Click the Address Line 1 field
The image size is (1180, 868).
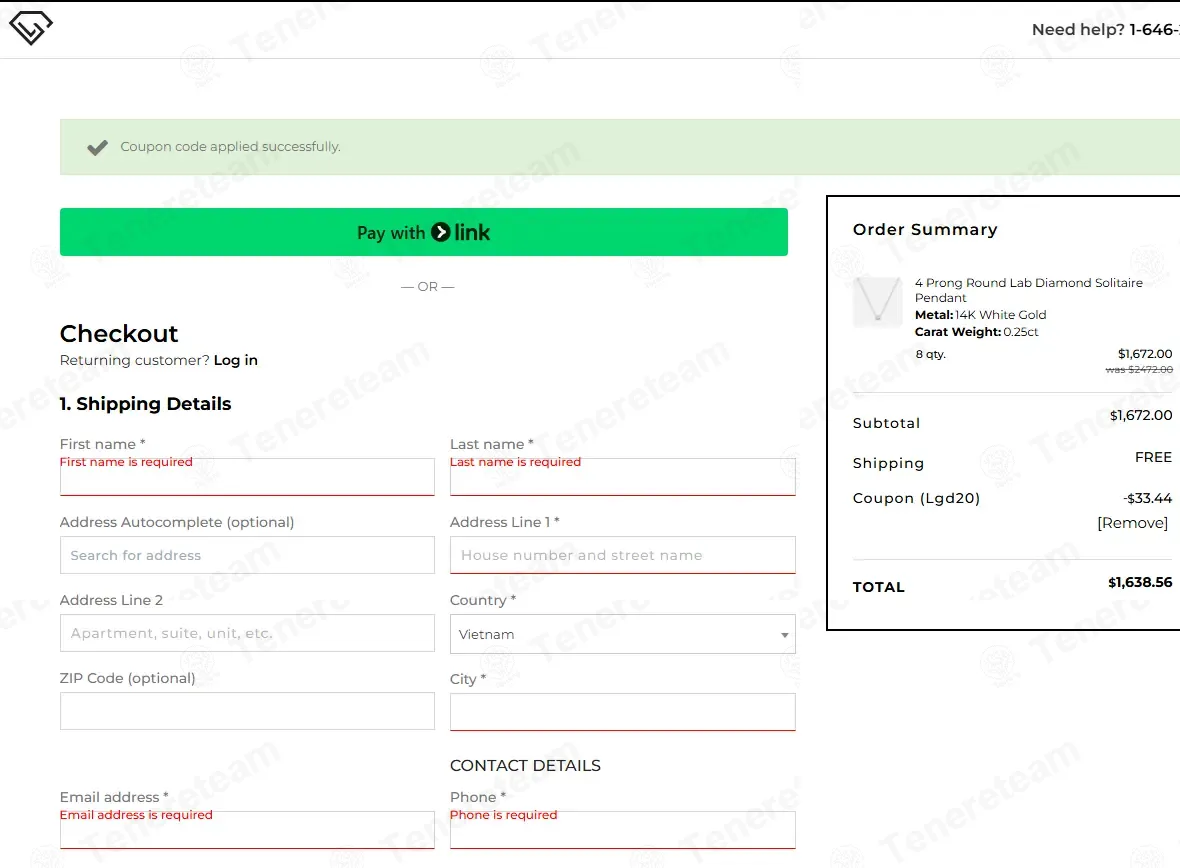pos(622,555)
